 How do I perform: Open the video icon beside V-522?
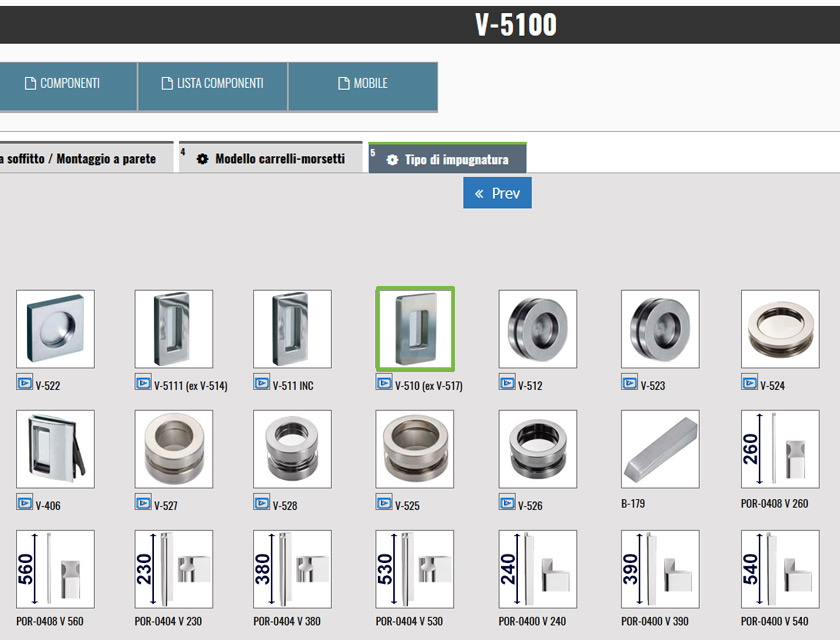pos(25,383)
